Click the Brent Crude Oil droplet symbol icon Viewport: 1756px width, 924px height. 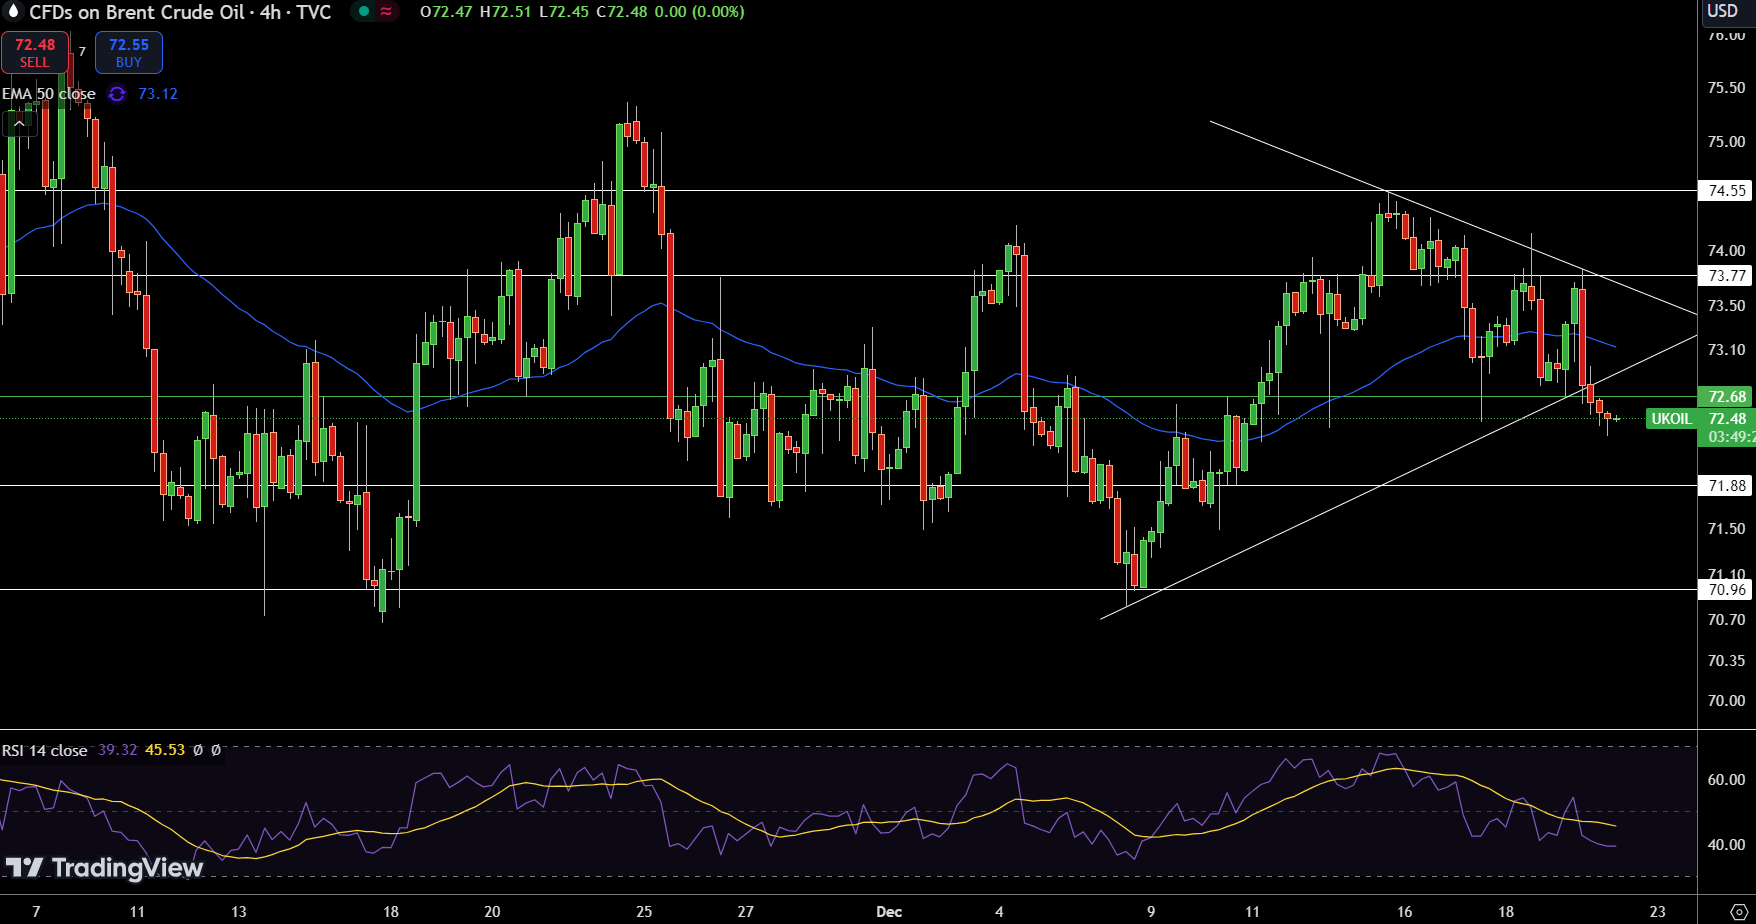(13, 12)
